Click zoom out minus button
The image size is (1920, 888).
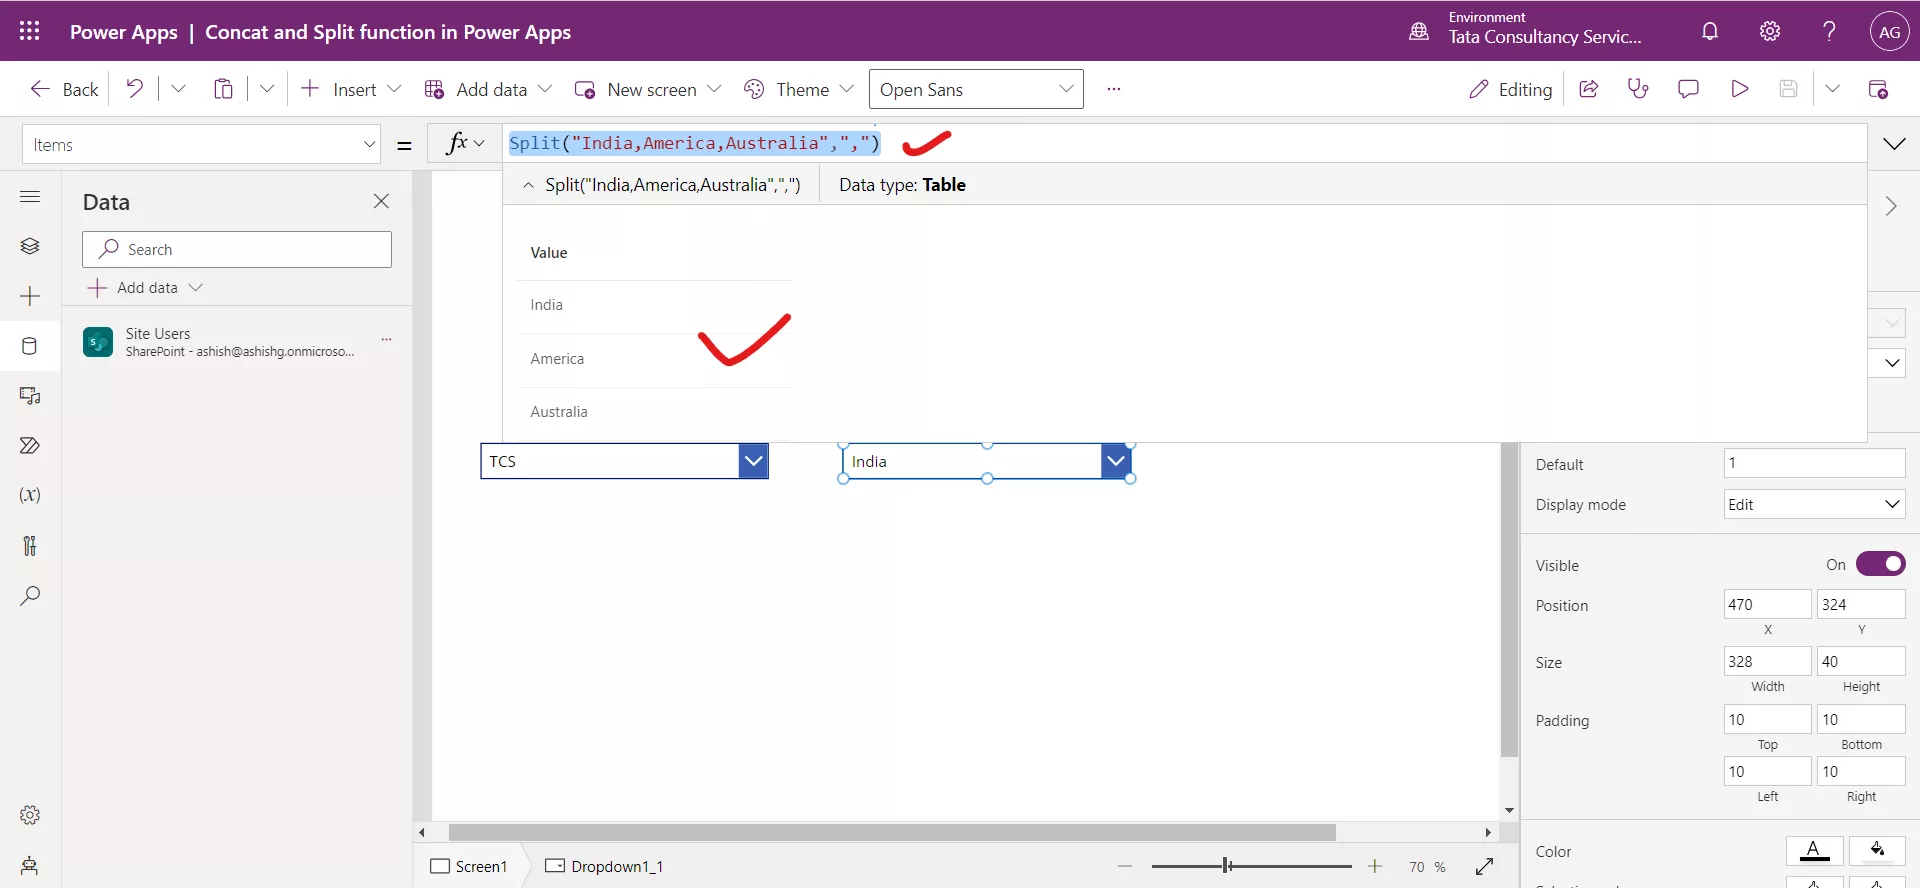point(1125,866)
